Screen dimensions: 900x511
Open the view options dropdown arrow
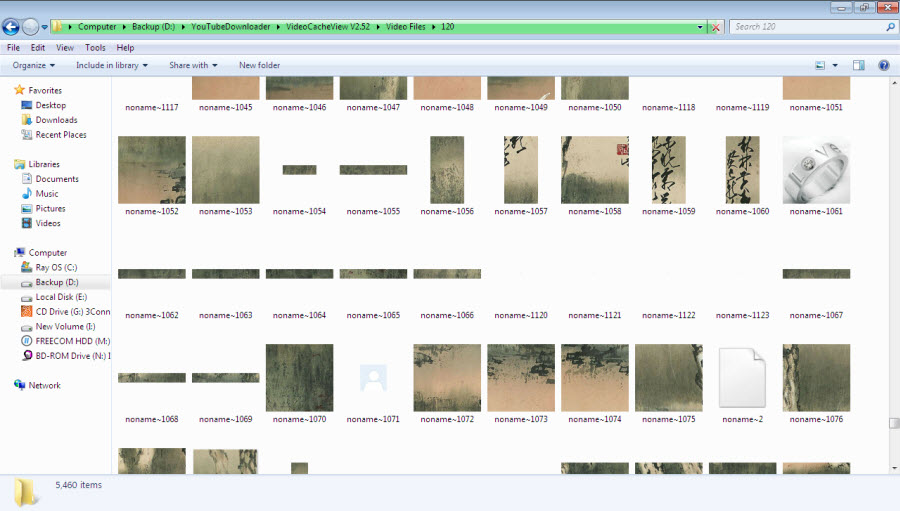[x=835, y=65]
